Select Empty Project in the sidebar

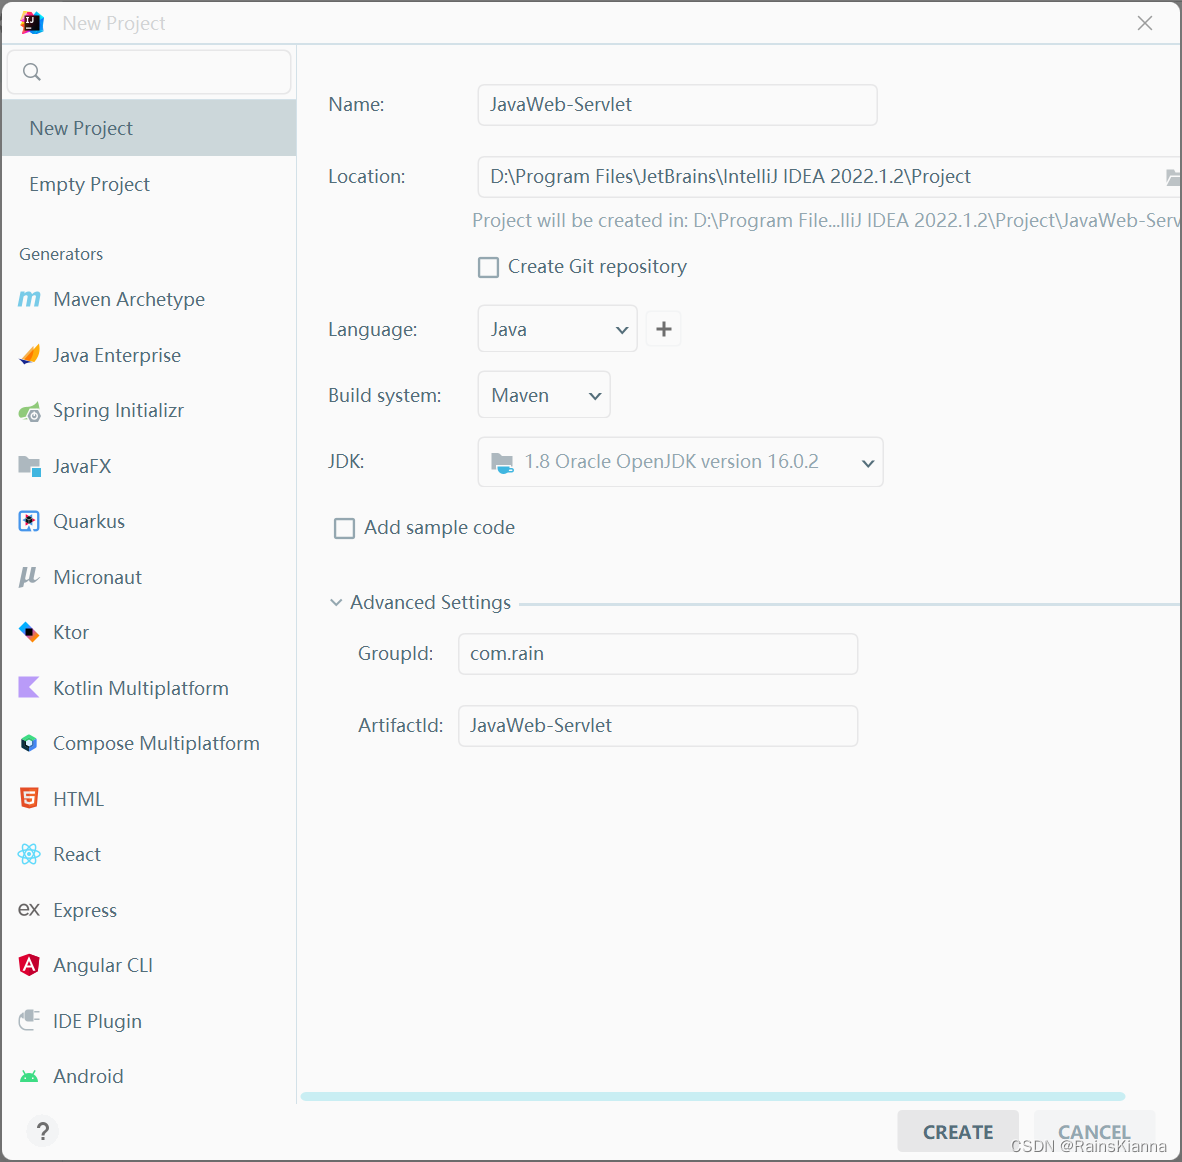149,184
